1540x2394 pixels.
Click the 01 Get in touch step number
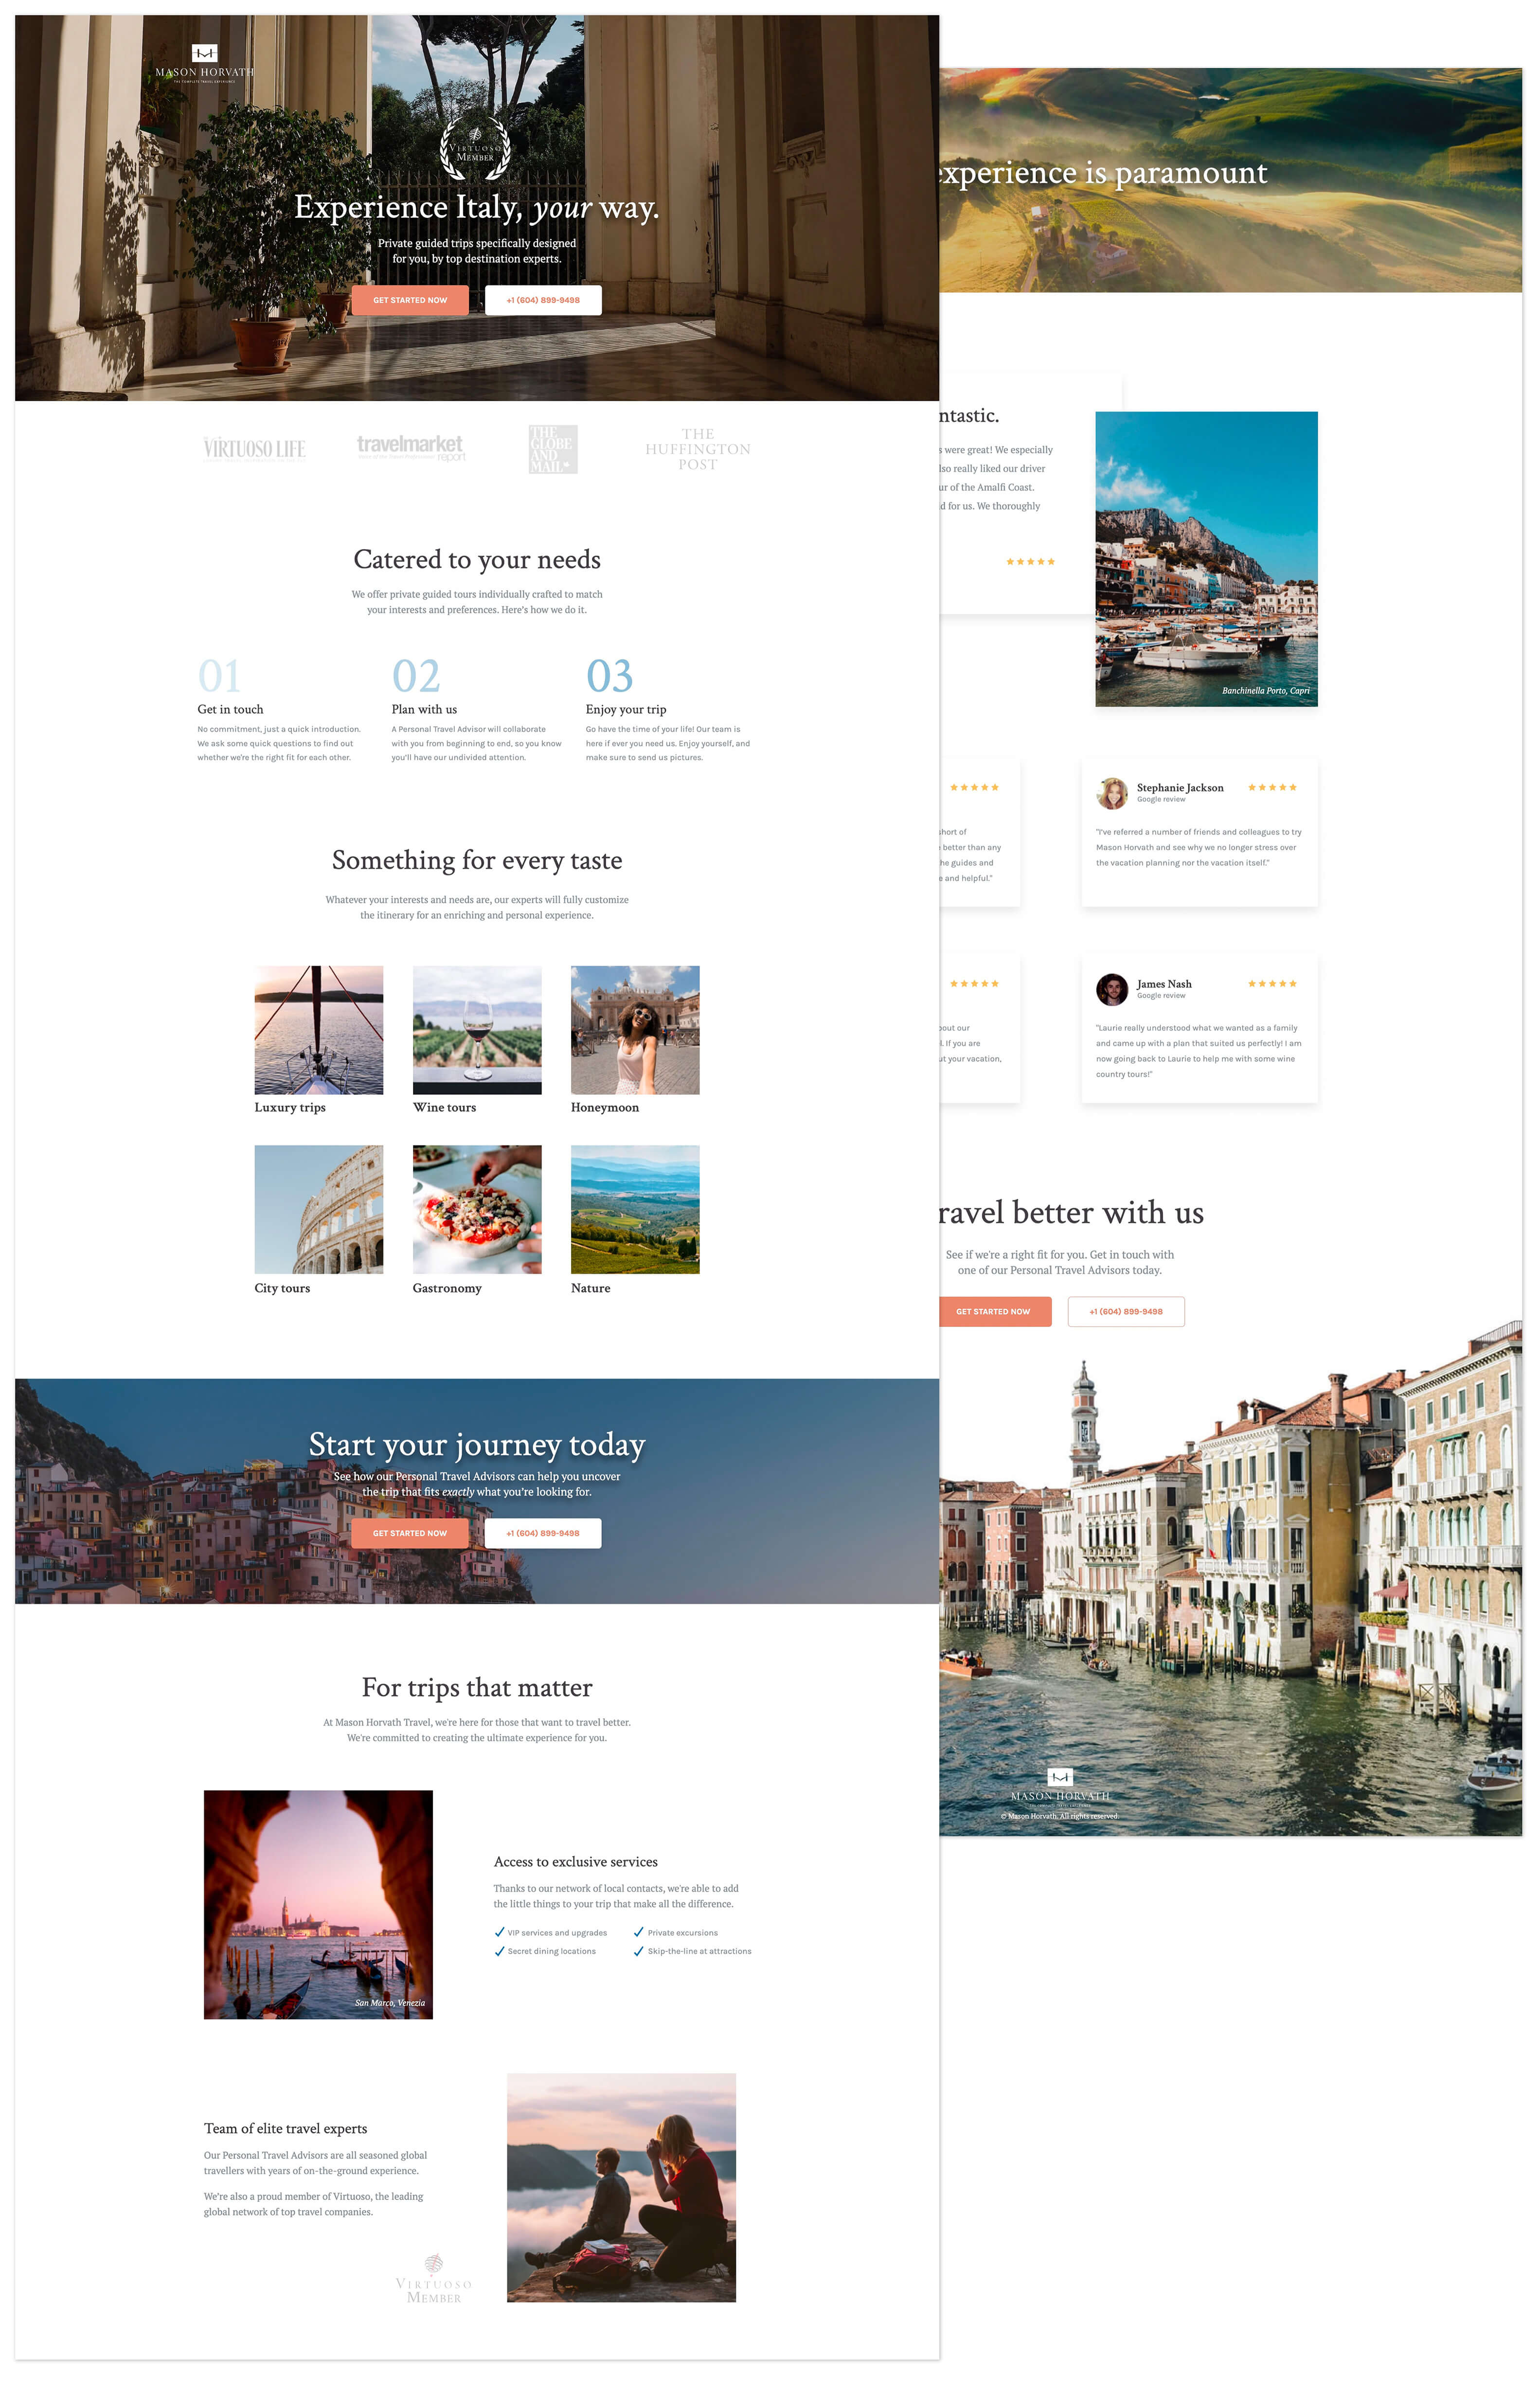[219, 676]
